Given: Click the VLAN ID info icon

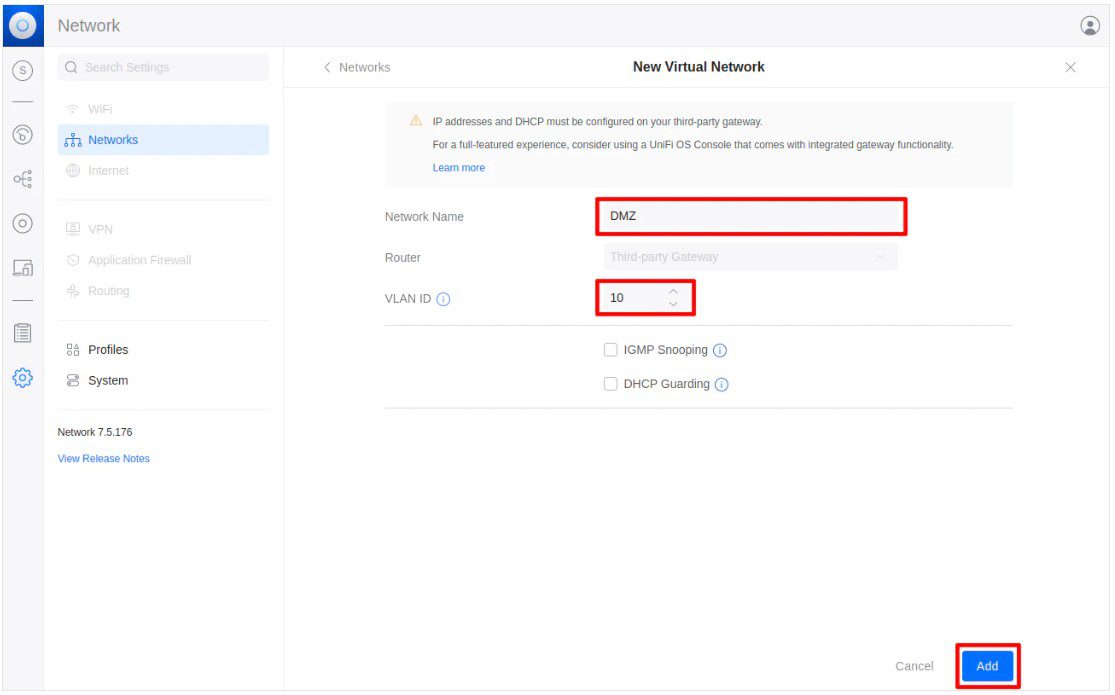Looking at the screenshot, I should click(x=444, y=299).
